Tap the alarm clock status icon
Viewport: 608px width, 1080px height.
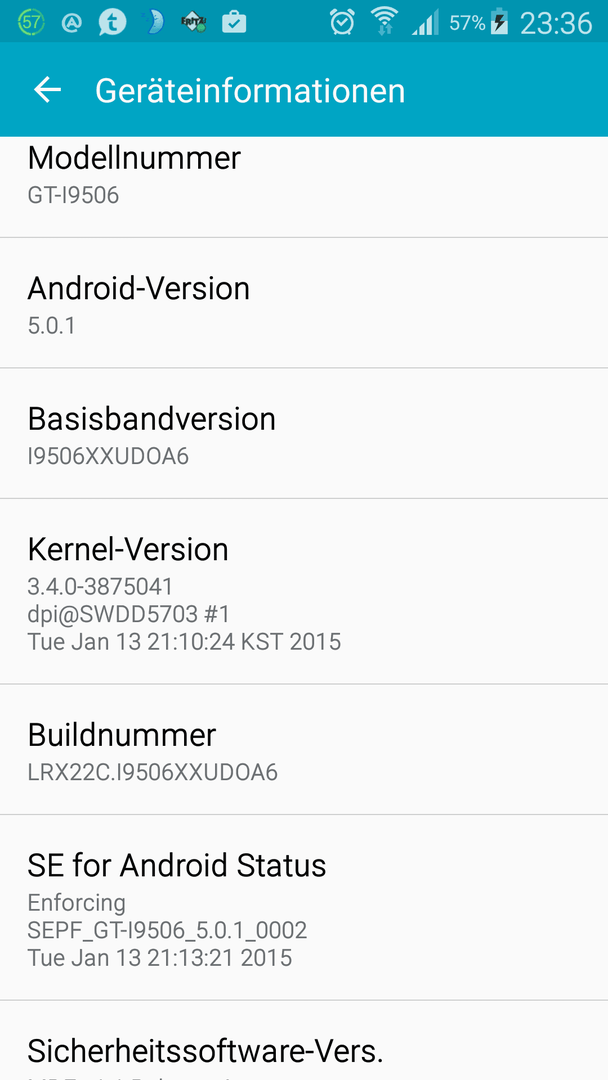click(342, 22)
